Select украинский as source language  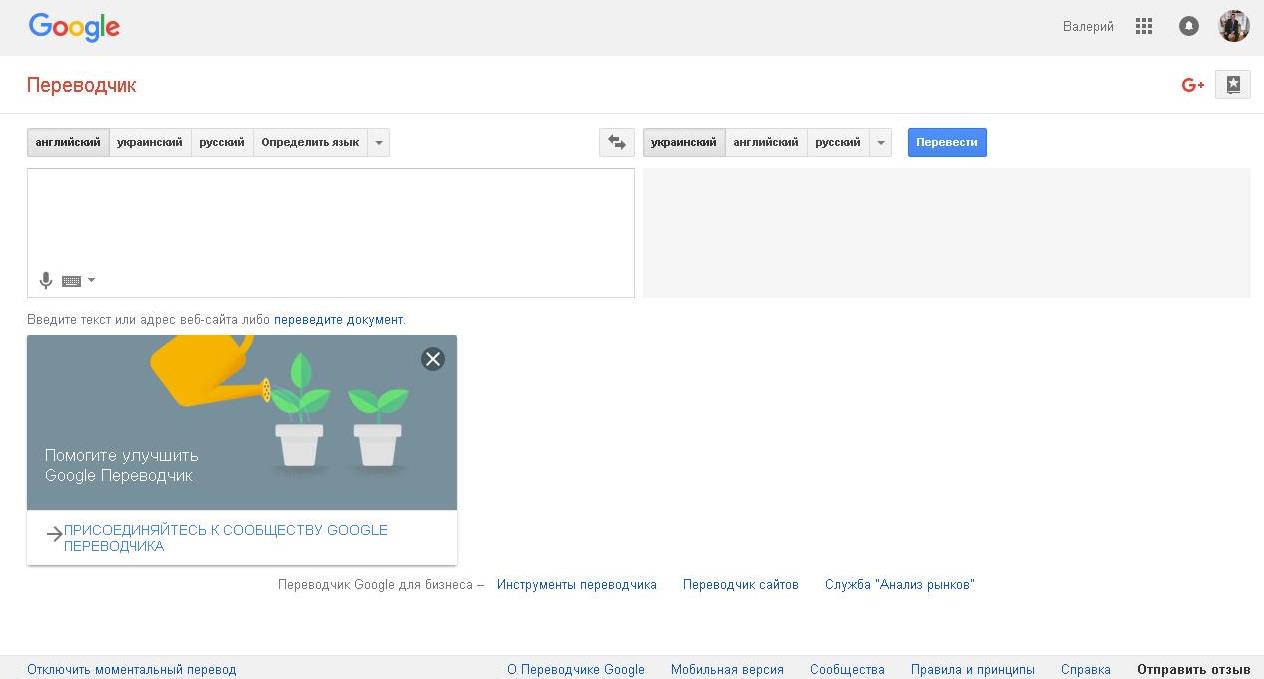click(150, 142)
